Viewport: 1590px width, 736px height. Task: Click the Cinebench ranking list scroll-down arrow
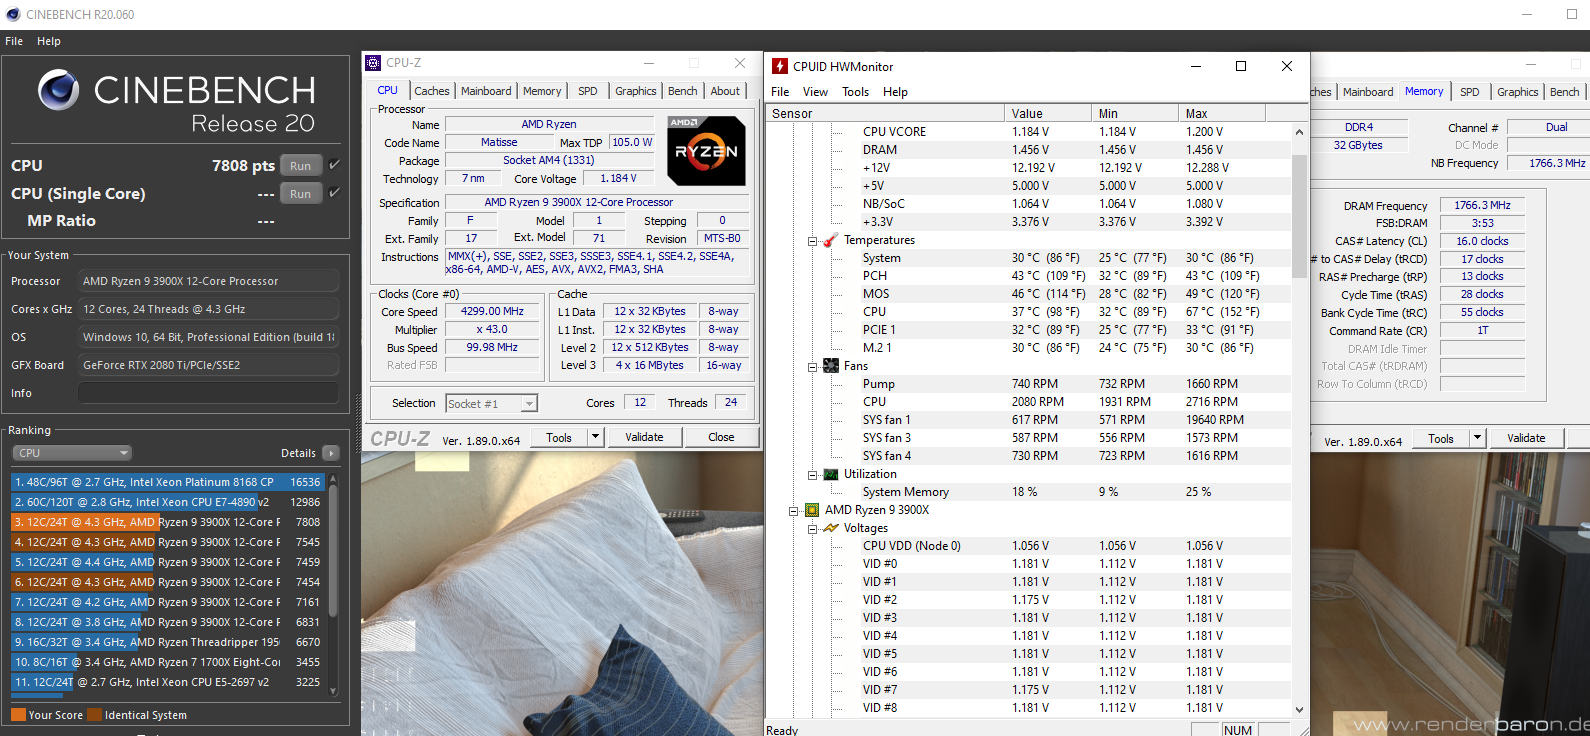pos(333,691)
